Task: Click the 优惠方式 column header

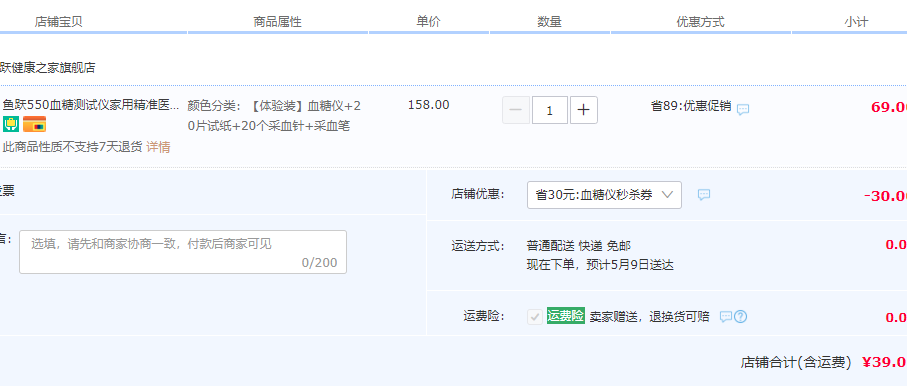Action: point(700,22)
